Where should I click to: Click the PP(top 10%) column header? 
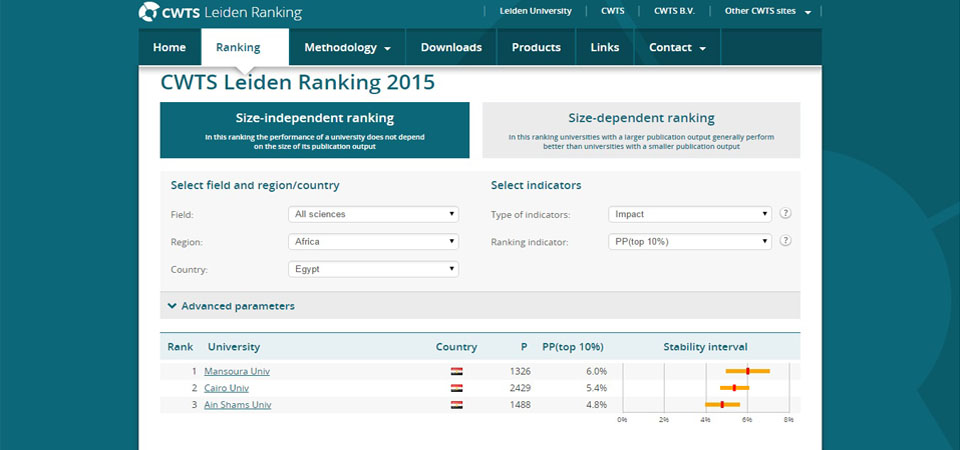click(573, 347)
